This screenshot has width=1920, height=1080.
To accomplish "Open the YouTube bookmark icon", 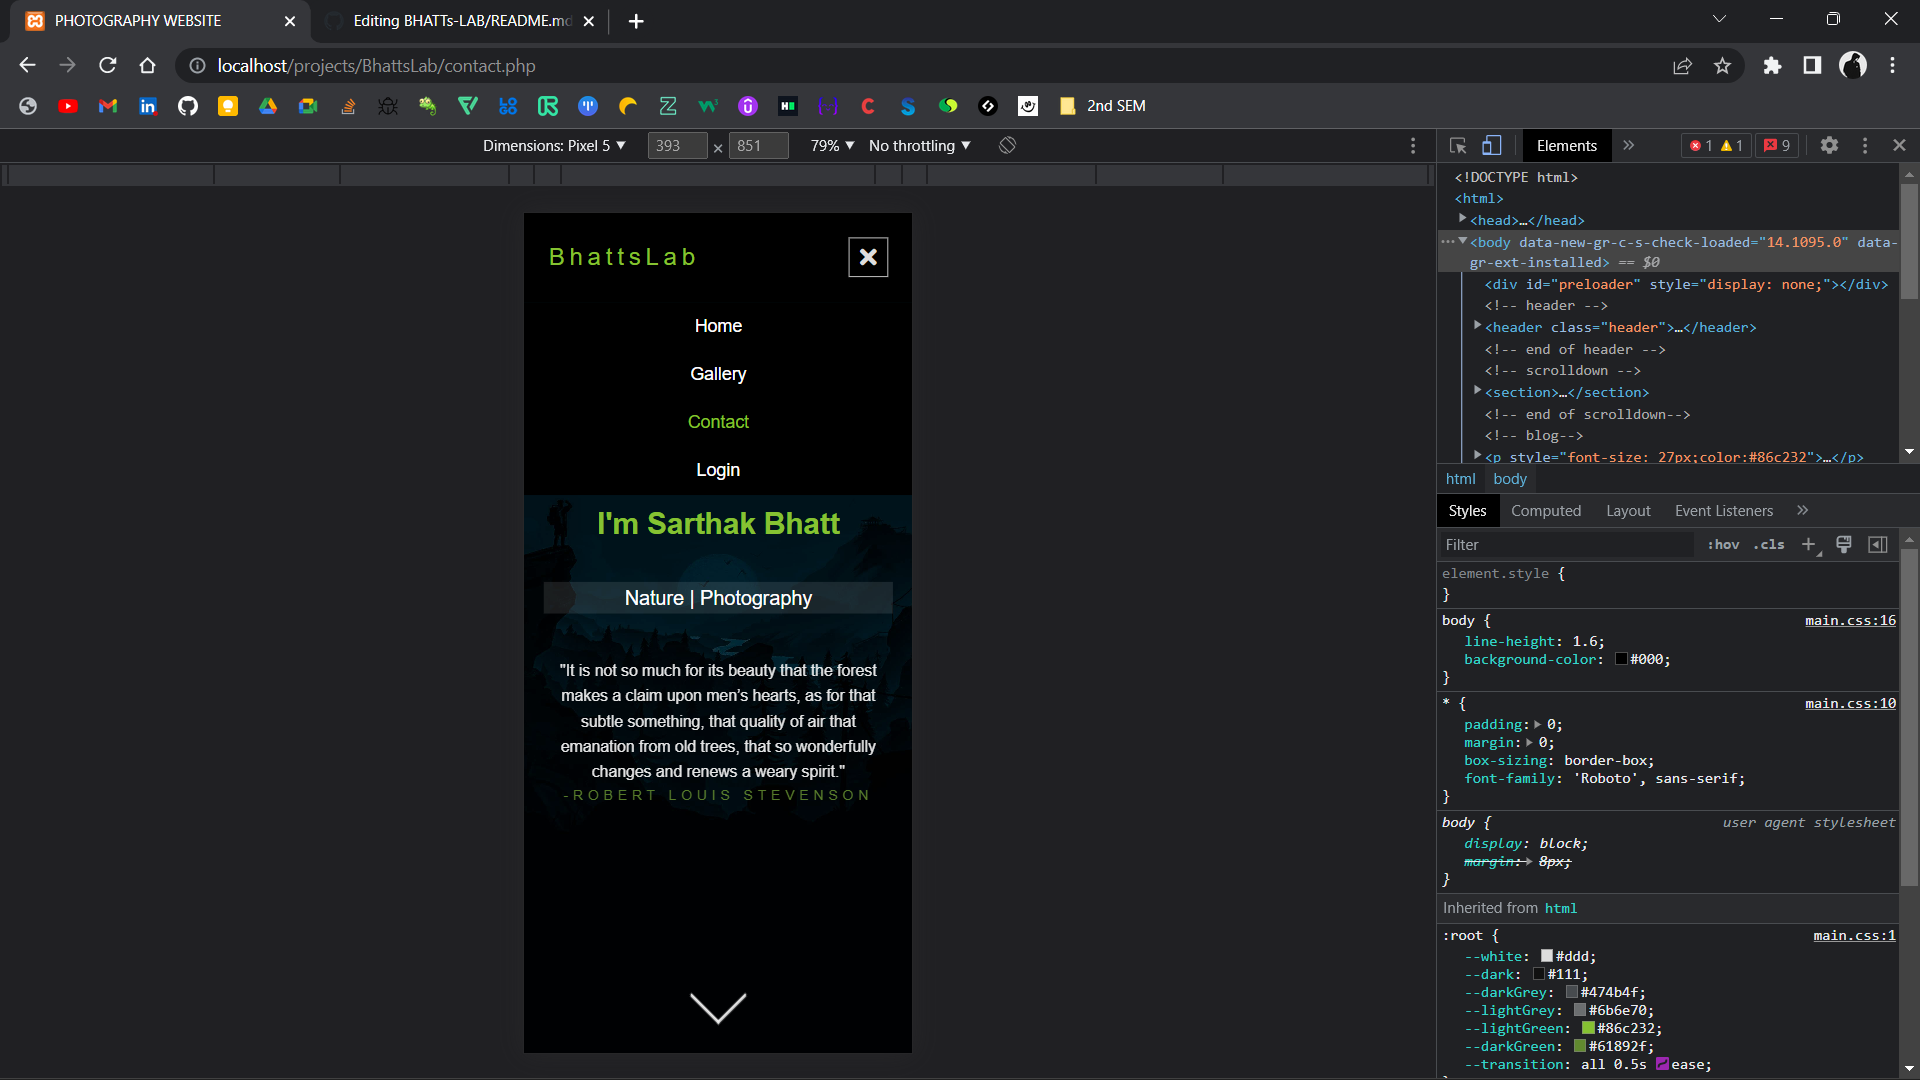I will tap(68, 106).
